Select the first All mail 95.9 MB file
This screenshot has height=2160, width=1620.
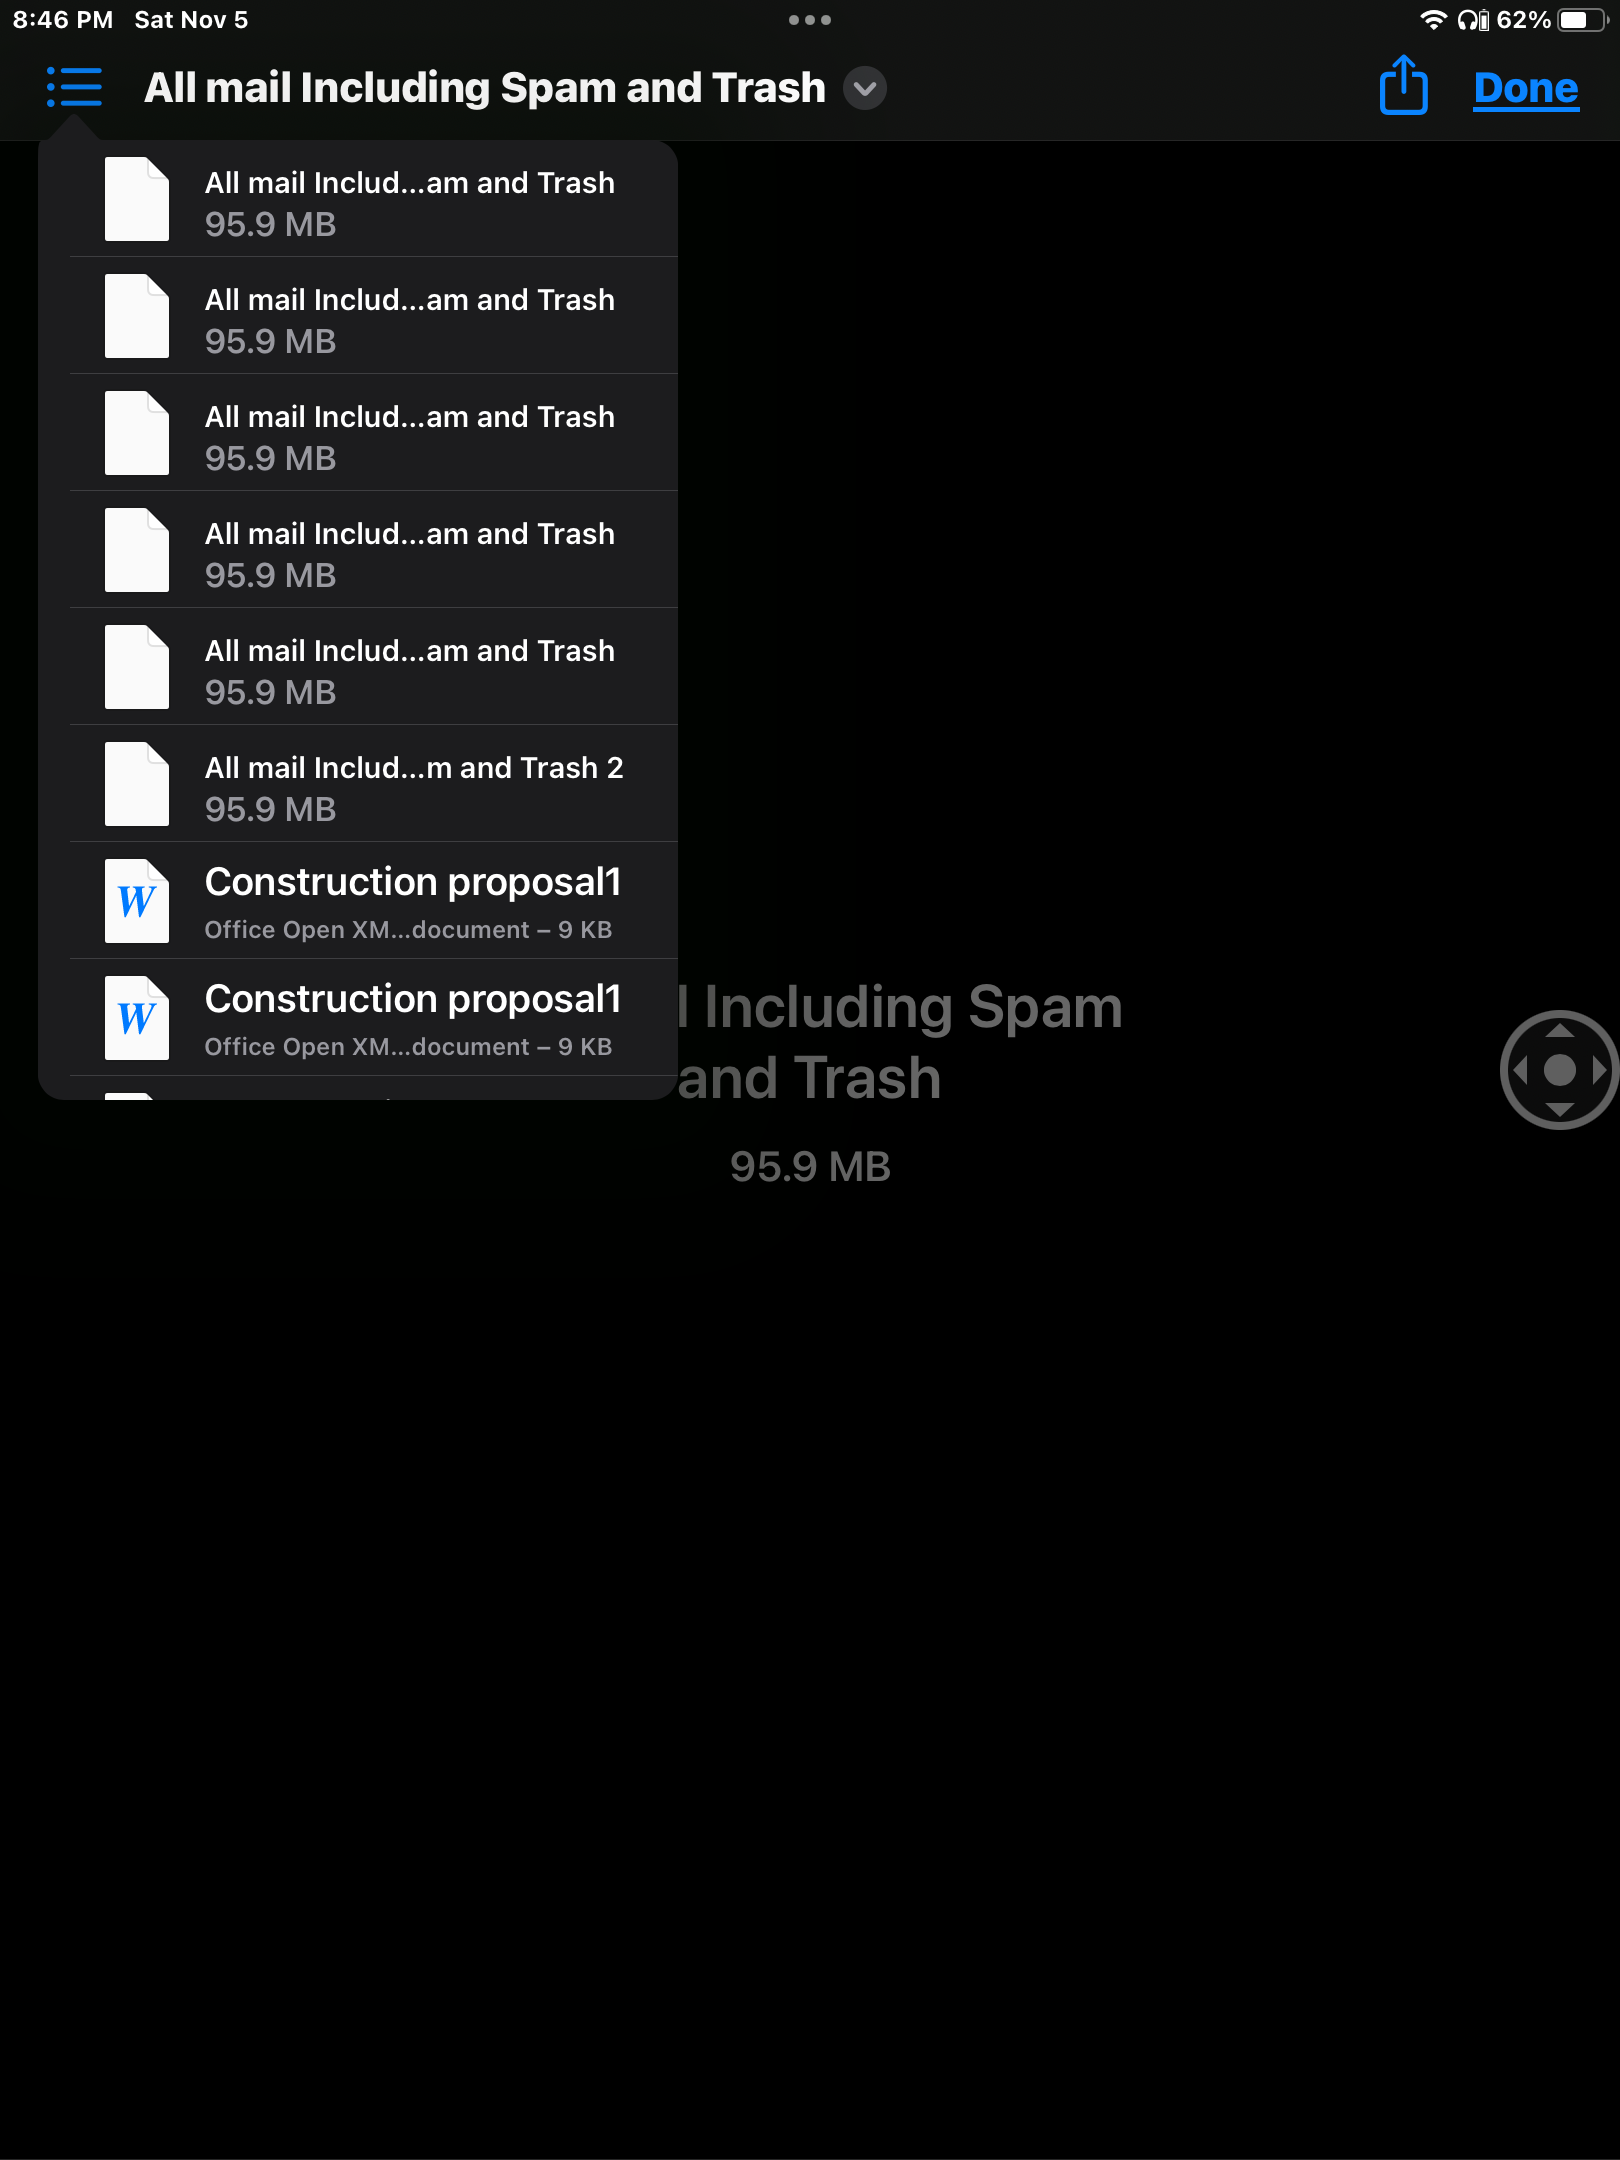(374, 200)
